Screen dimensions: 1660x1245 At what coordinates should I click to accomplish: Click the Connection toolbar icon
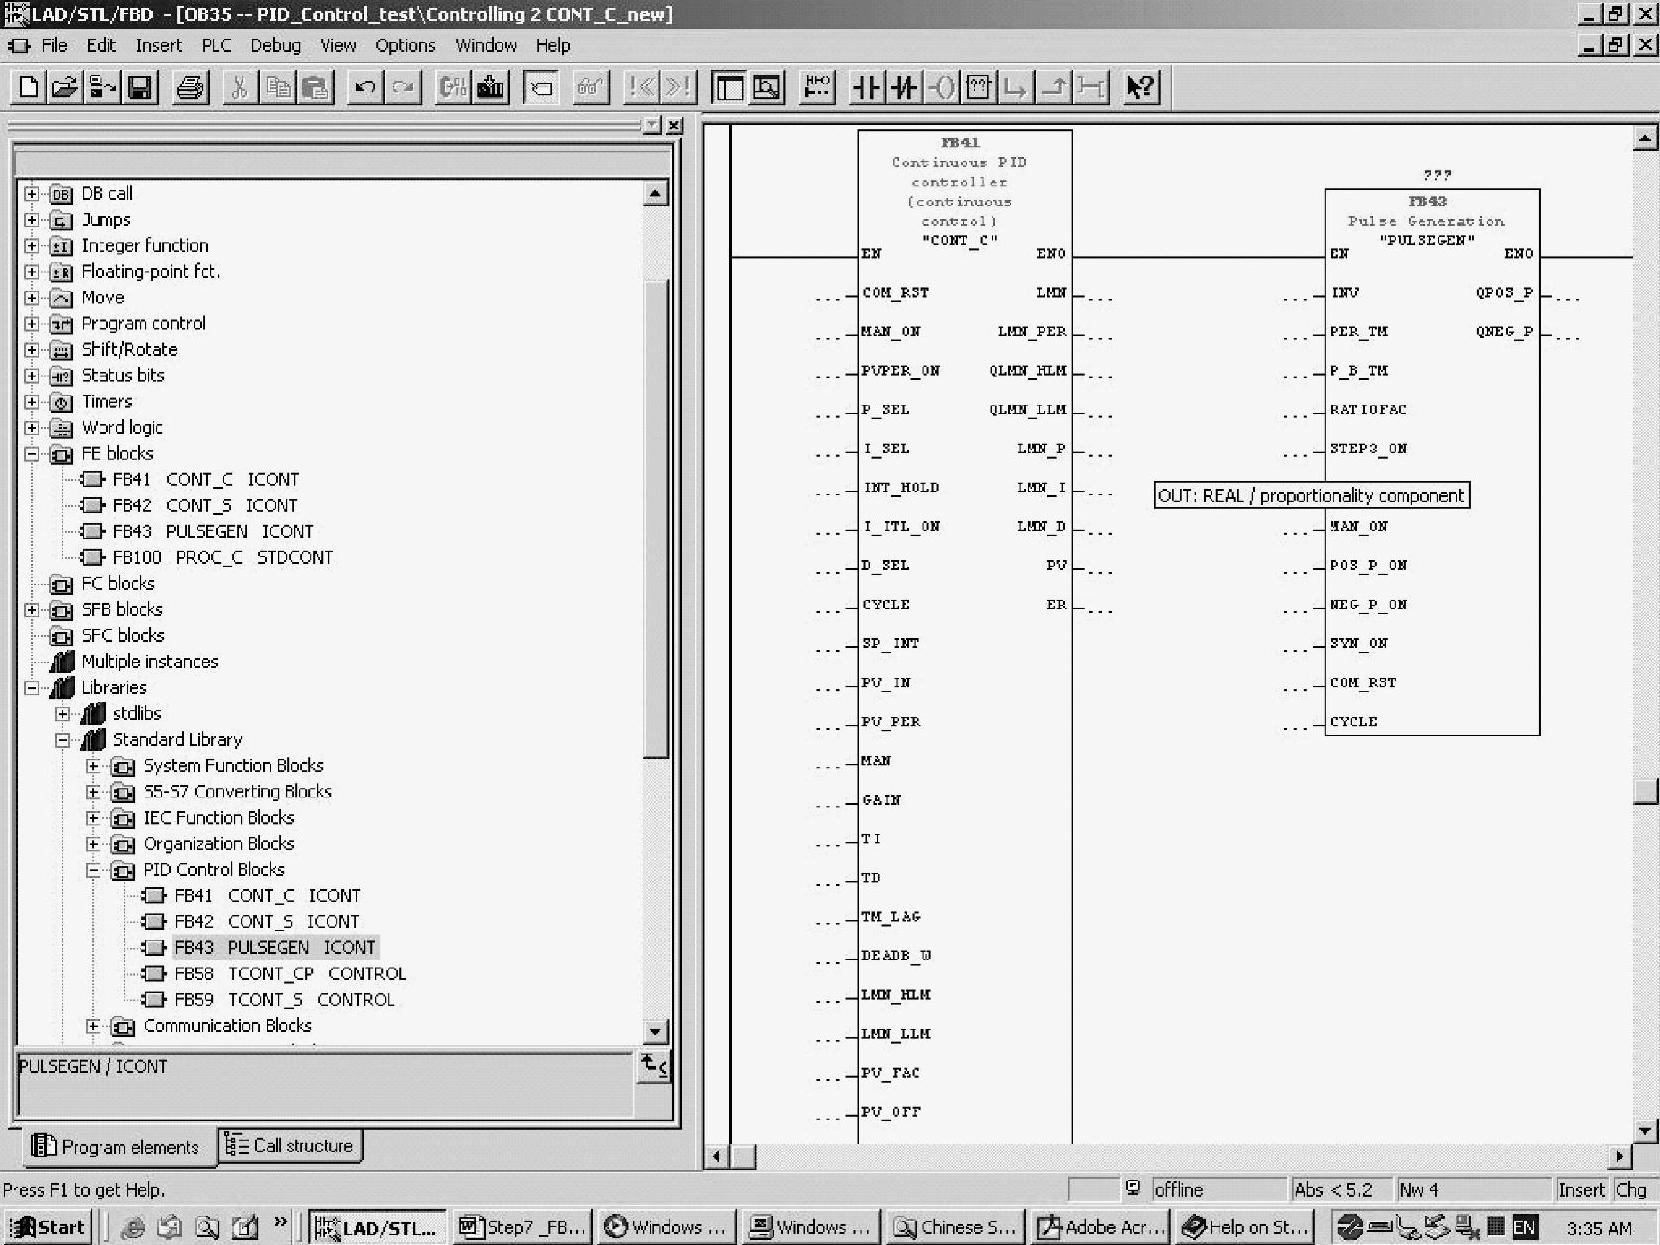[1091, 88]
